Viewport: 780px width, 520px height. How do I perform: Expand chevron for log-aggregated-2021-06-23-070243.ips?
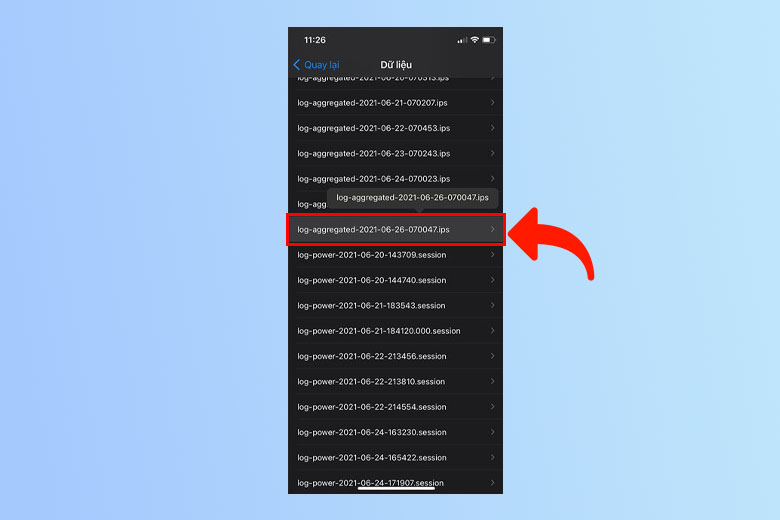pos(492,154)
